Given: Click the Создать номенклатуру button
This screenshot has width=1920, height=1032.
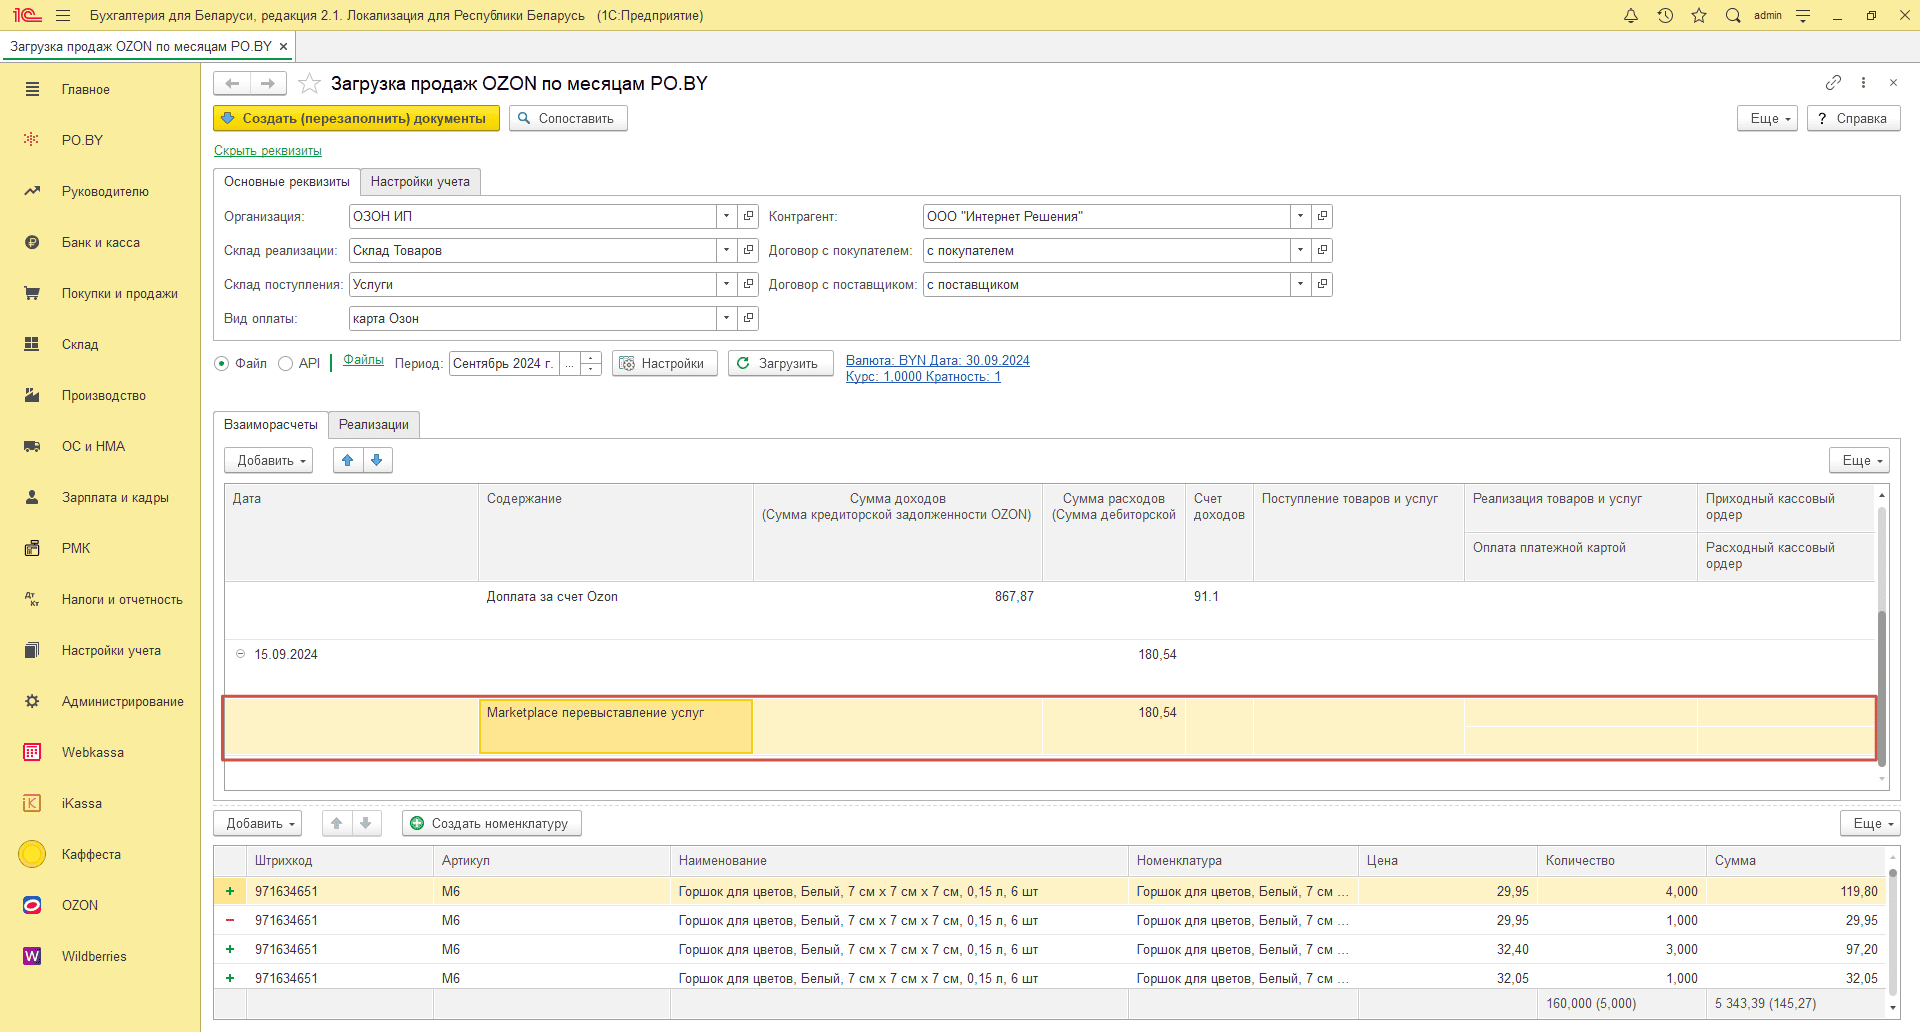Looking at the screenshot, I should click(x=491, y=823).
